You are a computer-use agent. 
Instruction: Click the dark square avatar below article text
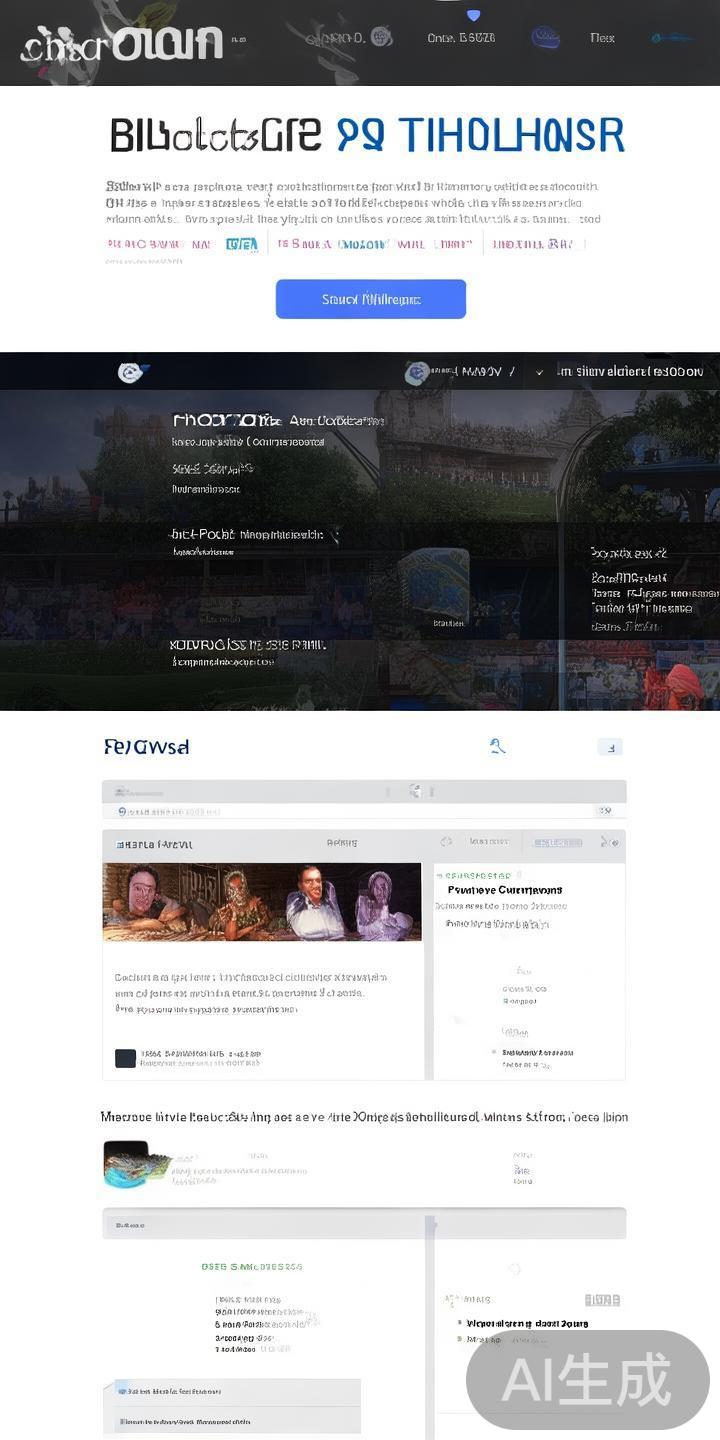tap(125, 1058)
